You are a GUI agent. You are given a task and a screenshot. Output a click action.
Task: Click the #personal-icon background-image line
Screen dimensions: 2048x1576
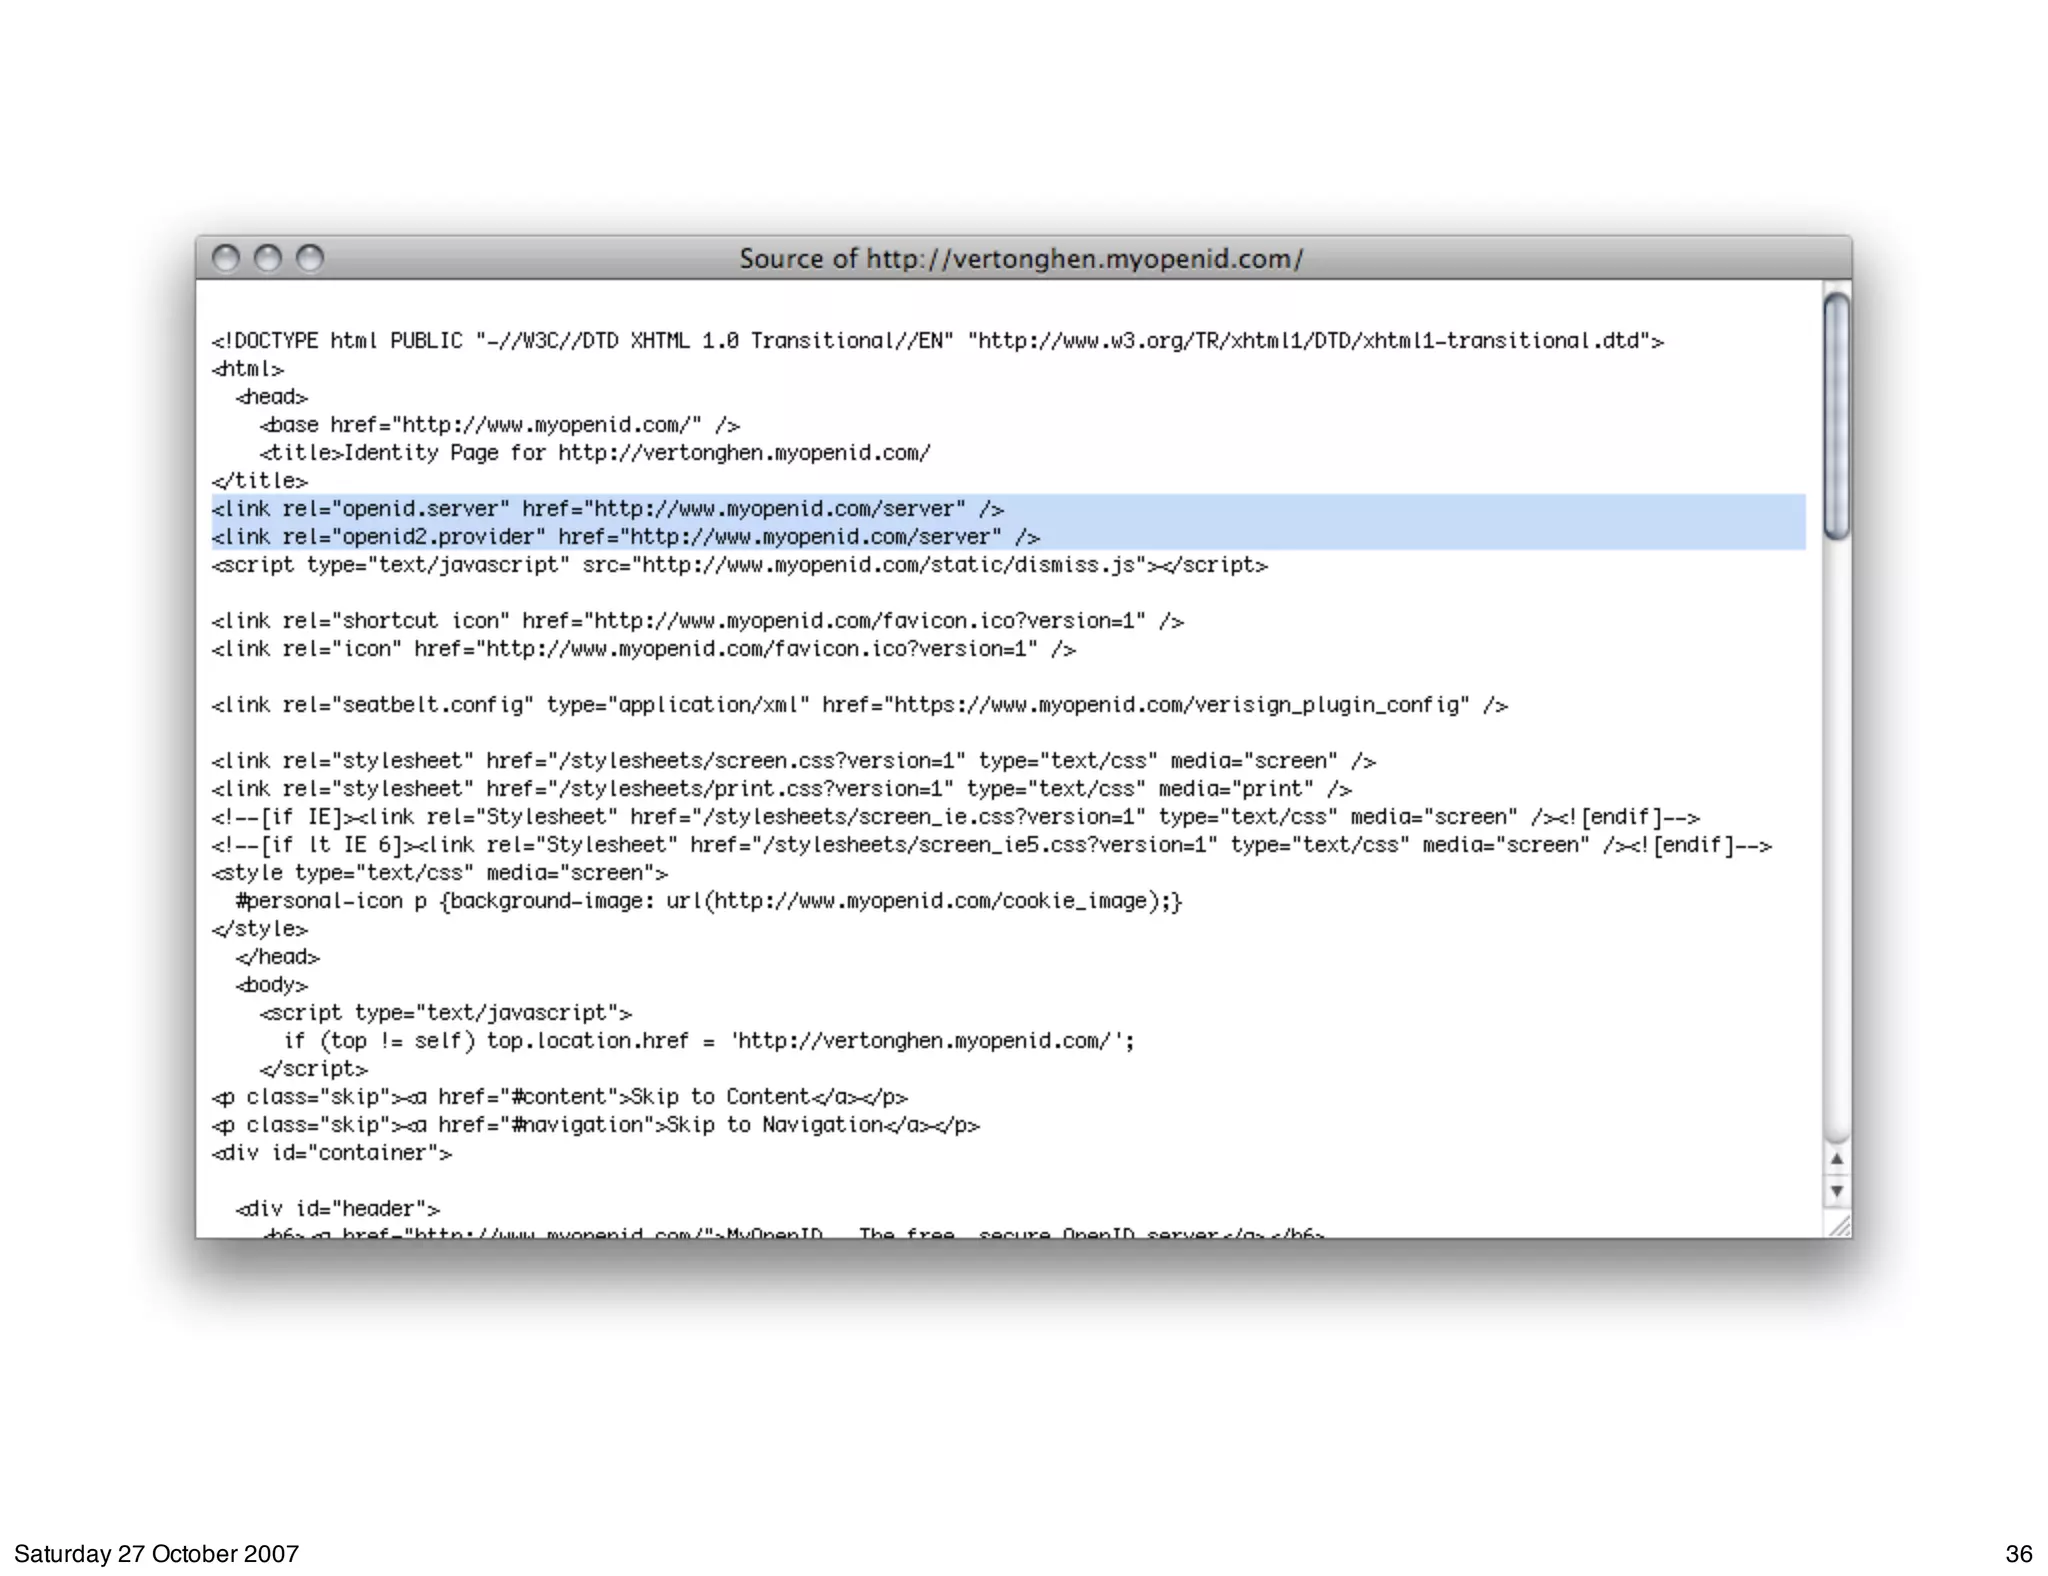tap(709, 901)
